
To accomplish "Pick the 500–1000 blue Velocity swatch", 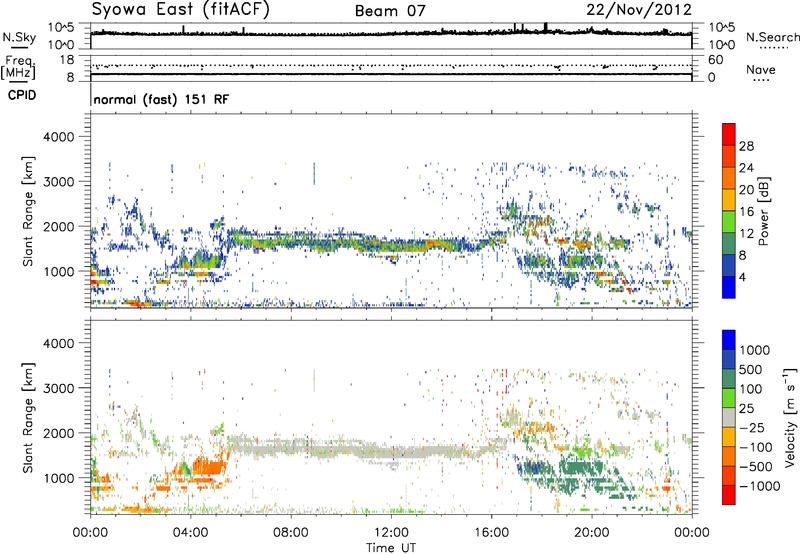I will pyautogui.click(x=729, y=359).
